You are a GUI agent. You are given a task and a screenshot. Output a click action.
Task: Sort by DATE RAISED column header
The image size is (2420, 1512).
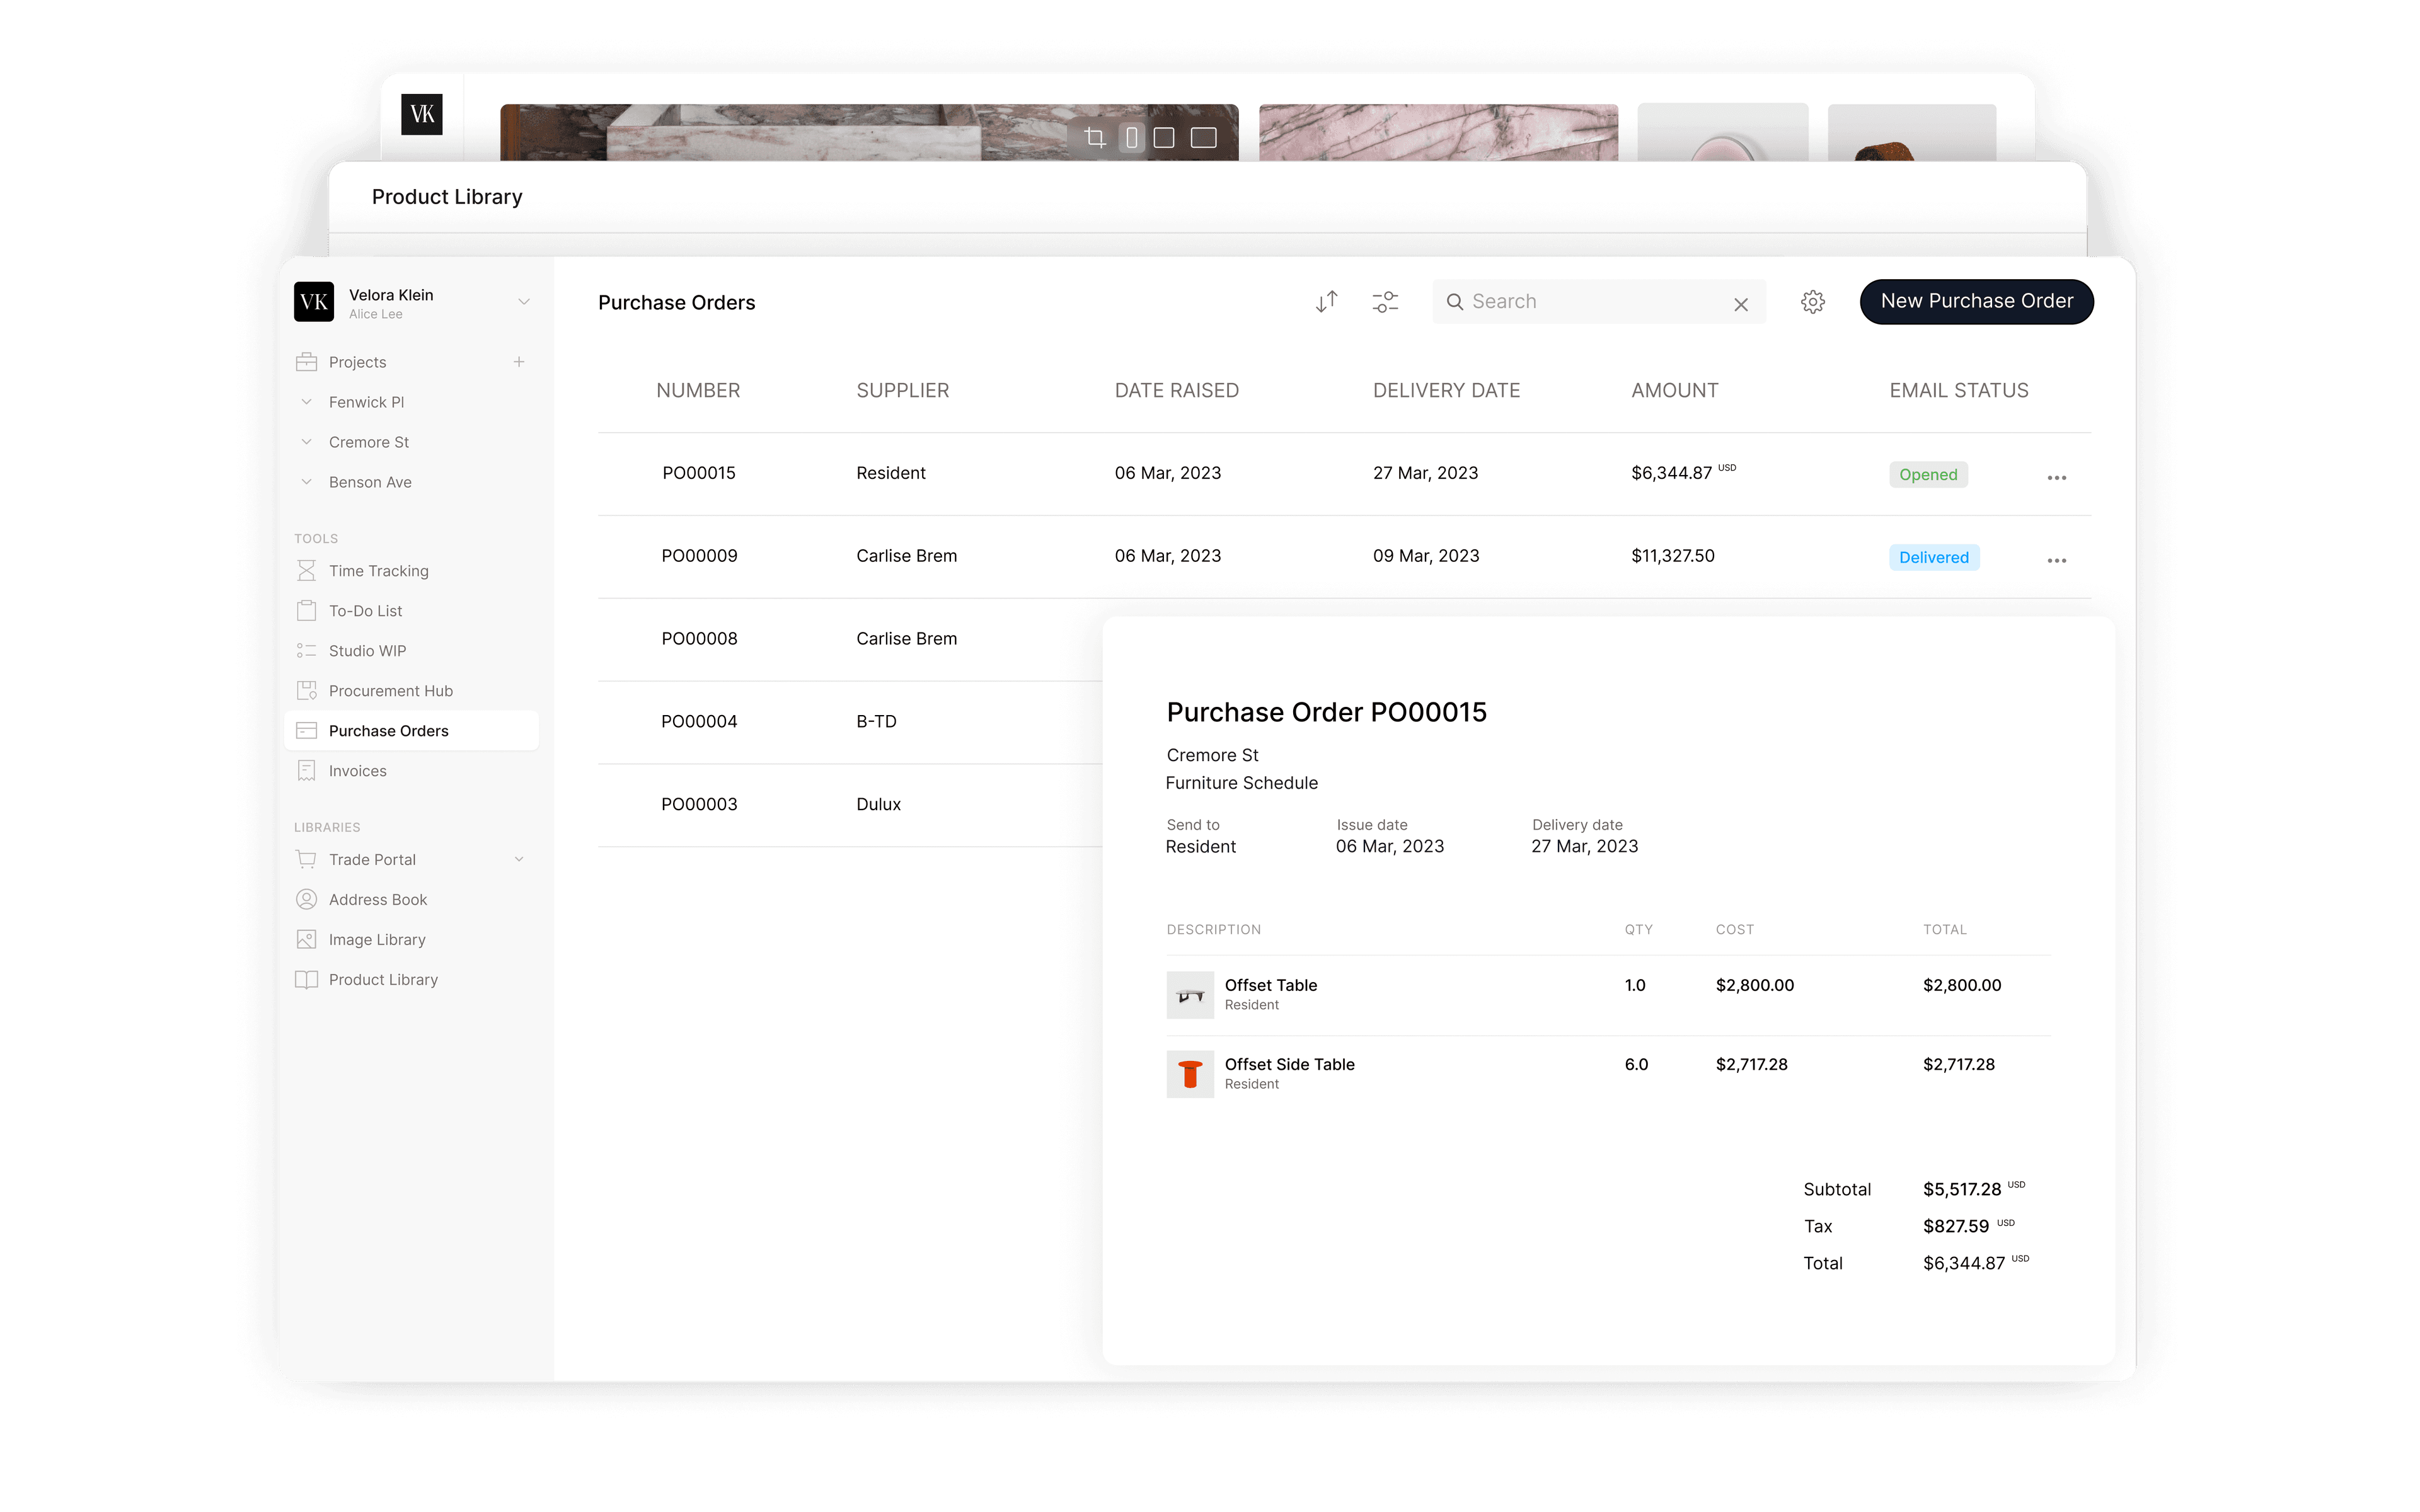1176,391
